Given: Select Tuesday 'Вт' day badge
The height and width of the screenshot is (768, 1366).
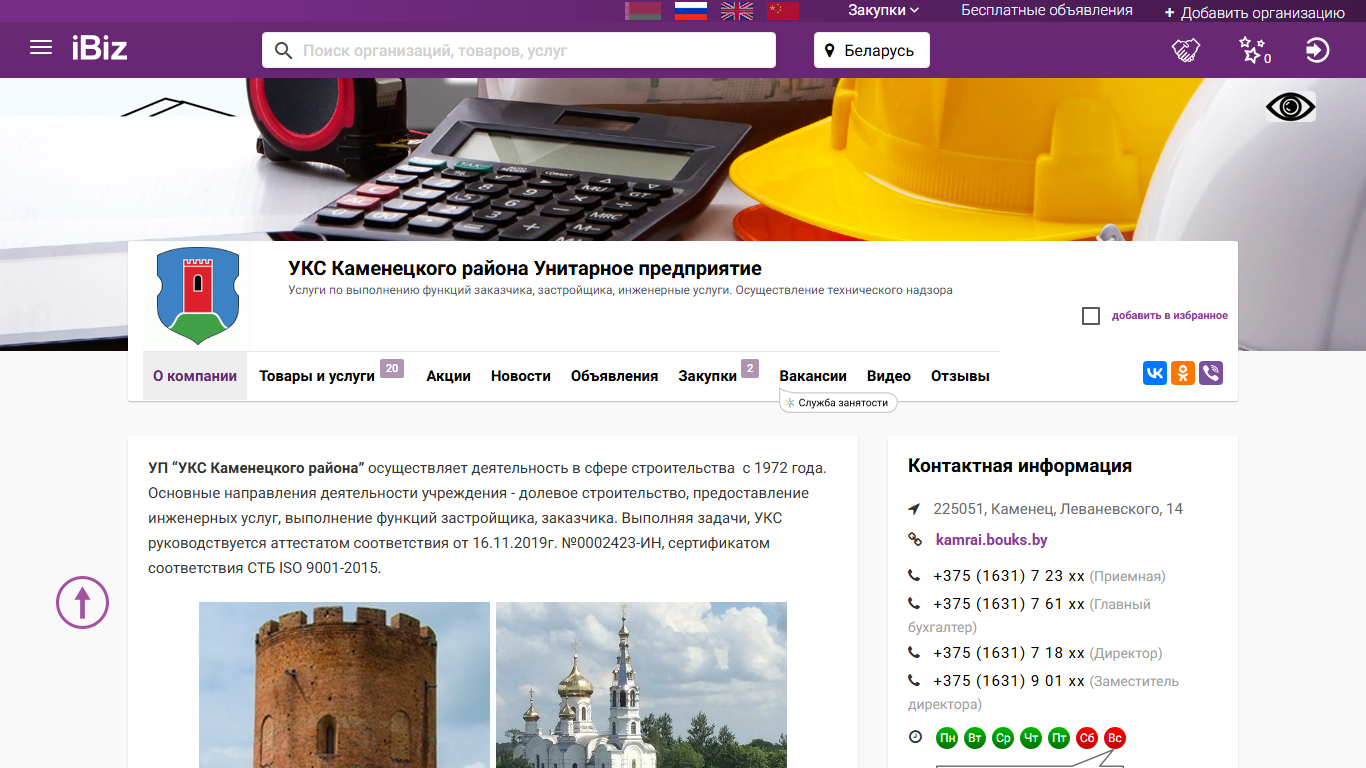Looking at the screenshot, I should click(x=975, y=739).
